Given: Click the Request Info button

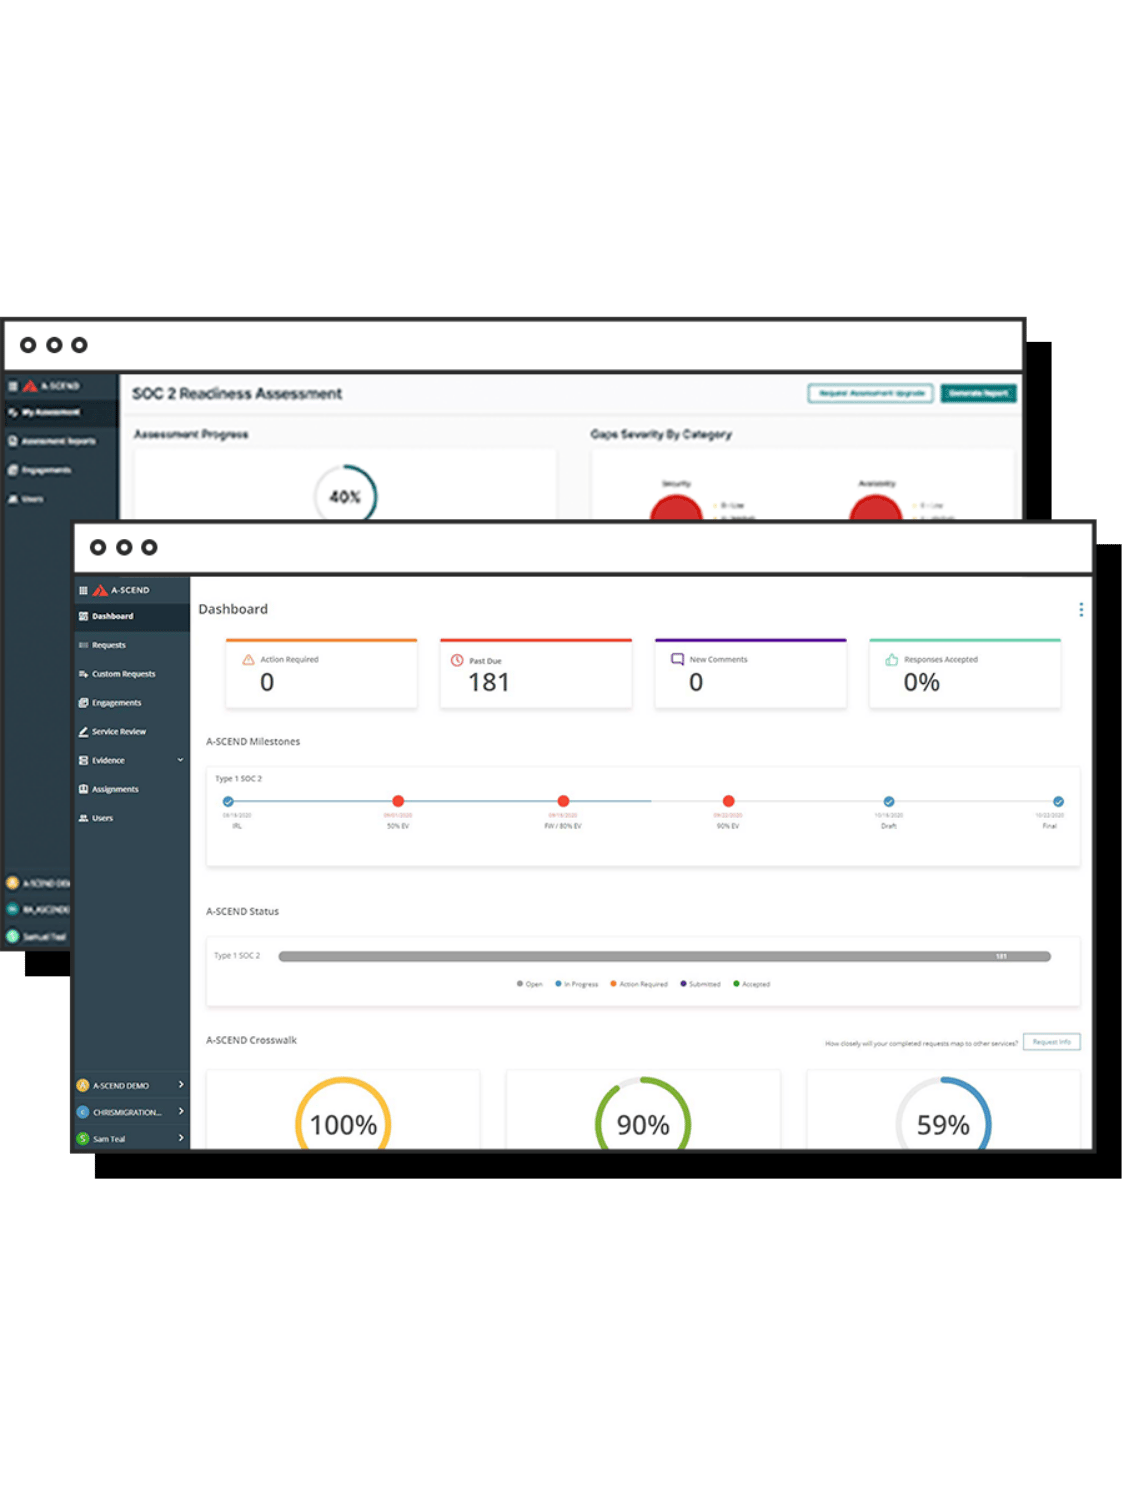Looking at the screenshot, I should [1051, 1041].
